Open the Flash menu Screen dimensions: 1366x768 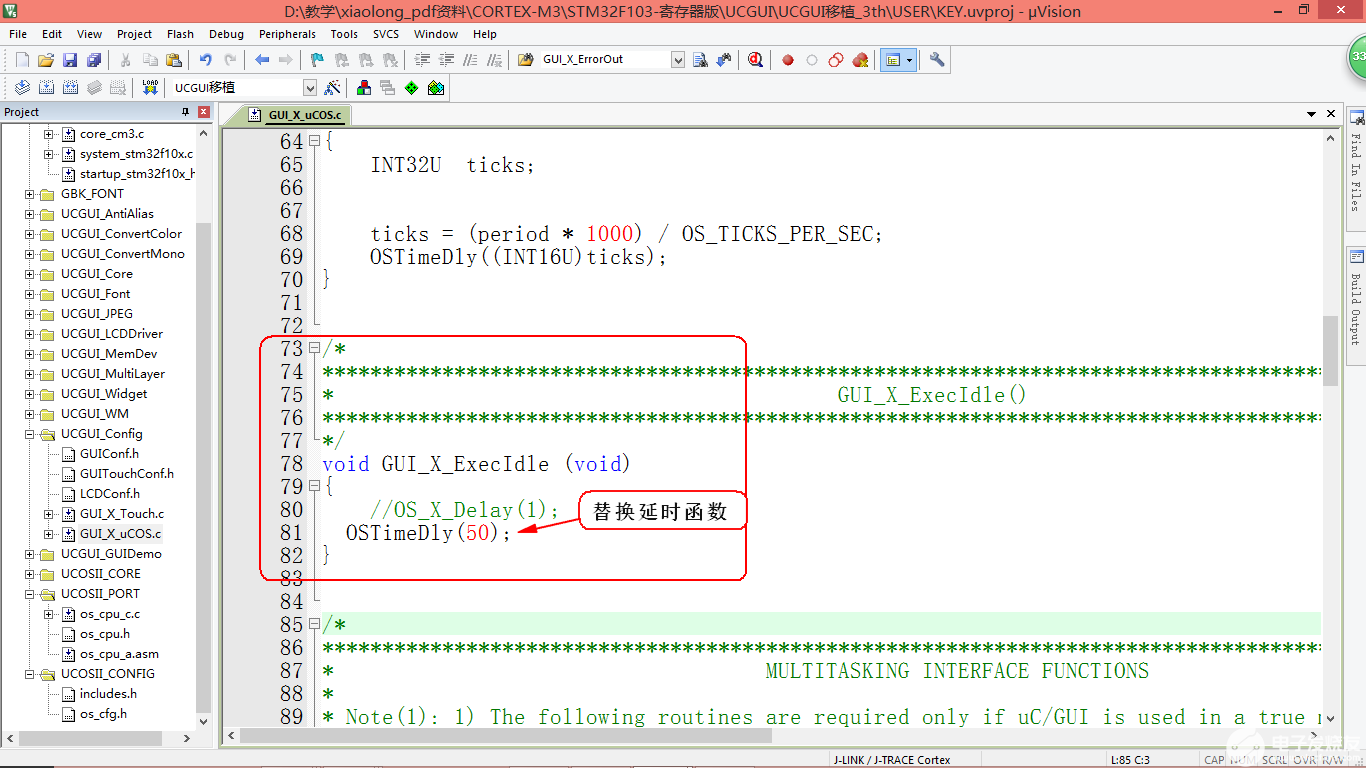(x=181, y=34)
